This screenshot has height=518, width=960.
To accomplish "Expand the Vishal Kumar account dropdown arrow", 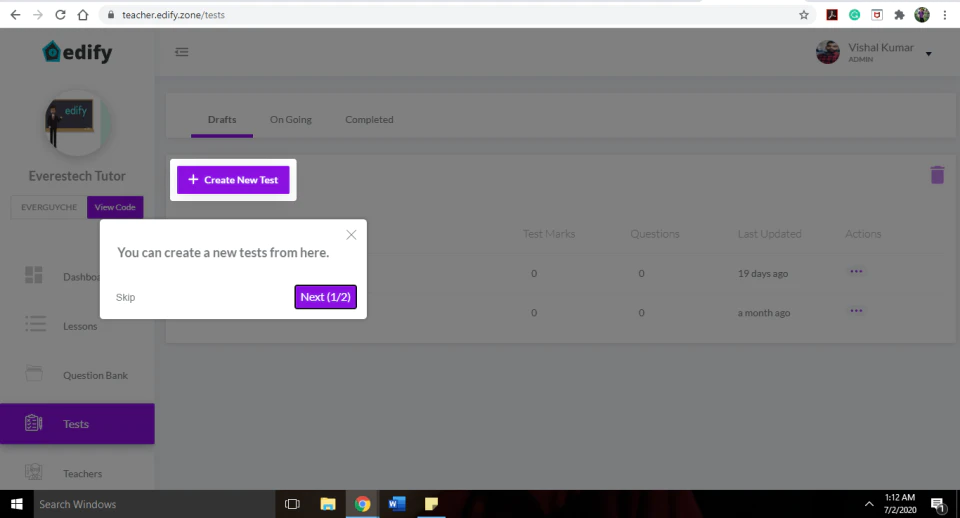I will (x=928, y=54).
